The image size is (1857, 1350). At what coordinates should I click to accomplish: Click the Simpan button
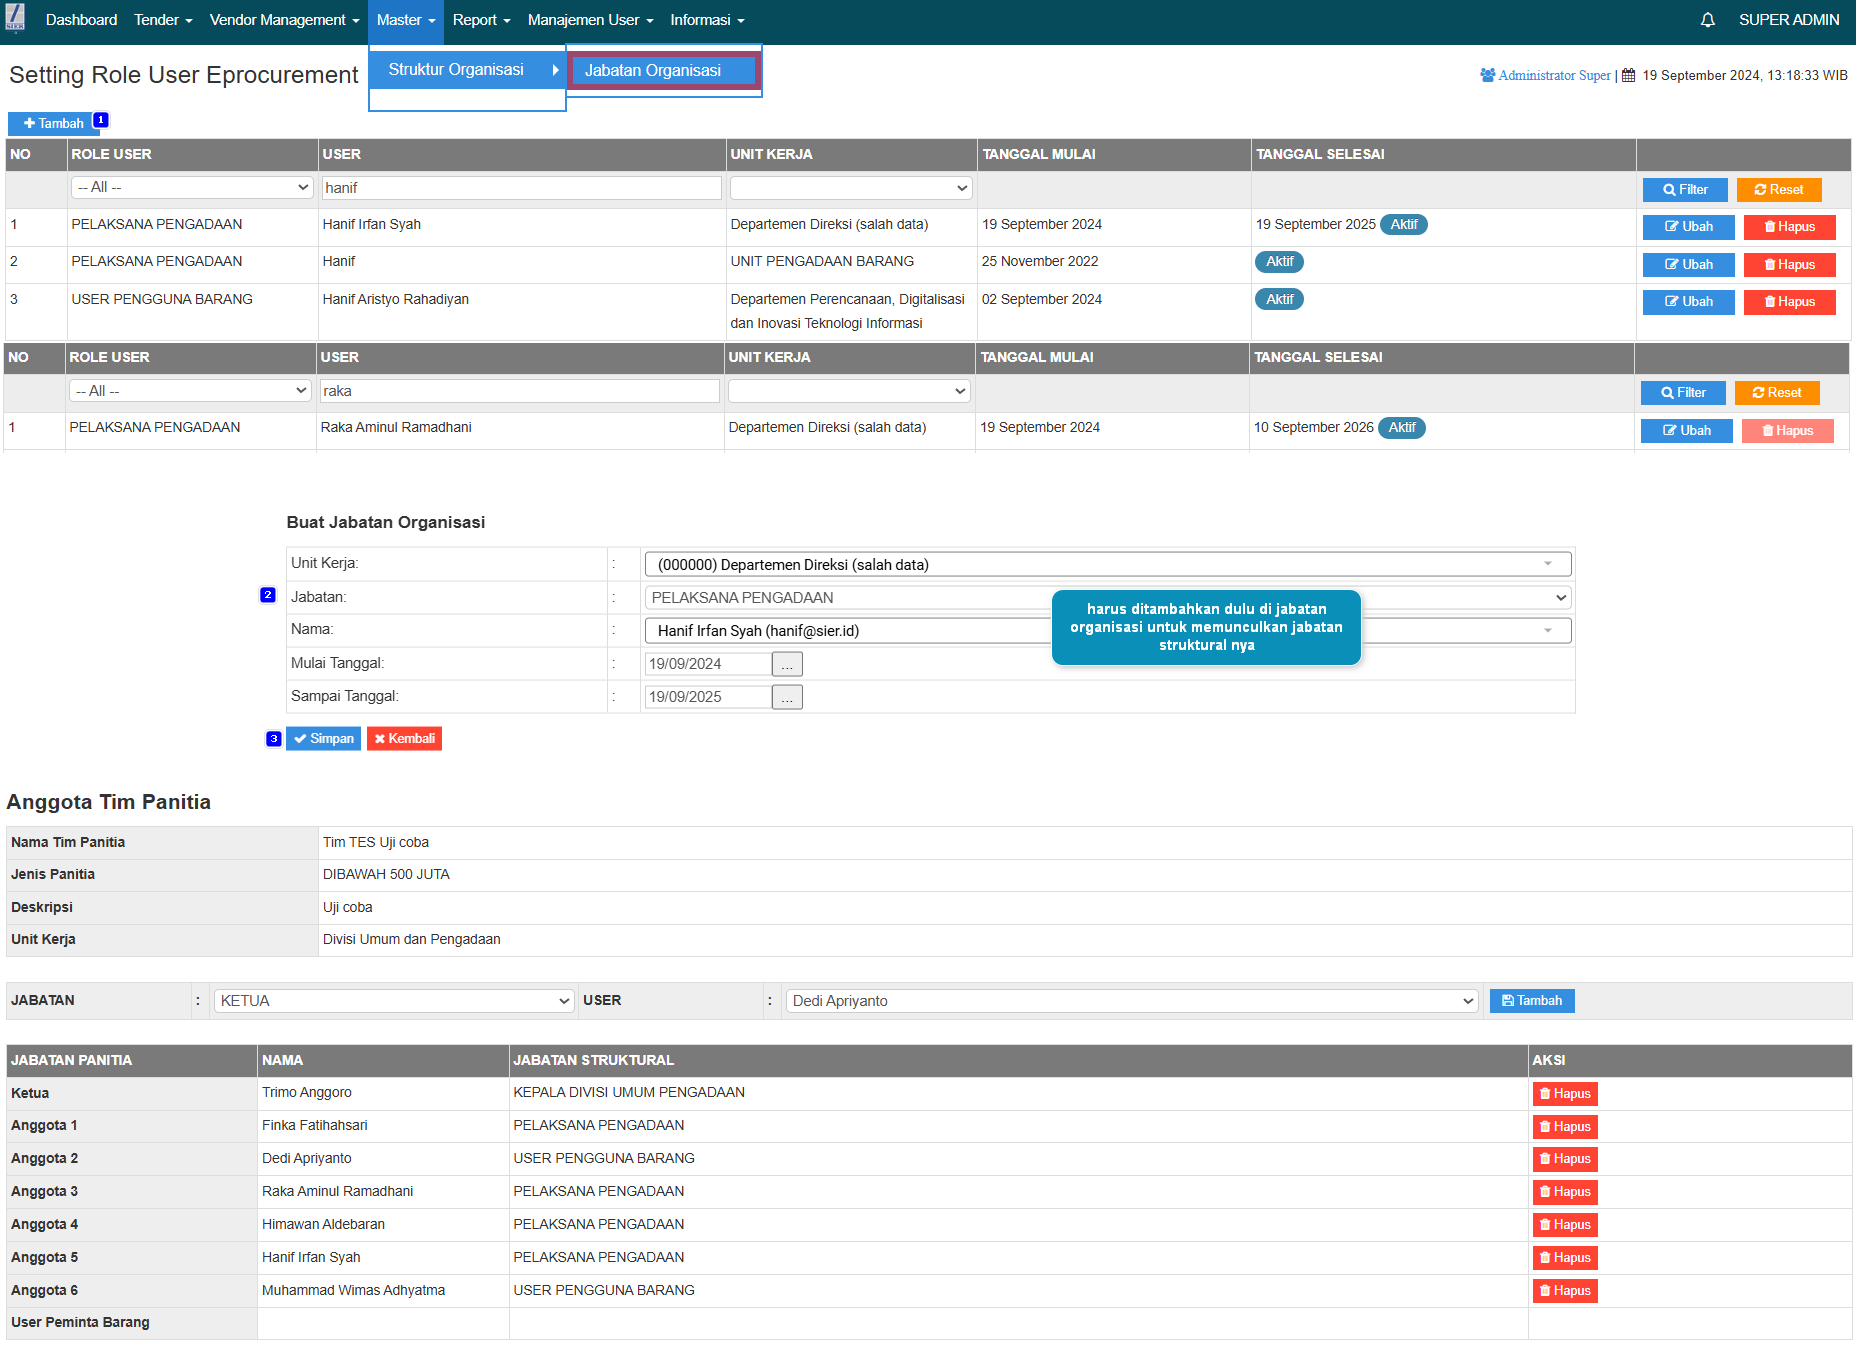coord(323,739)
